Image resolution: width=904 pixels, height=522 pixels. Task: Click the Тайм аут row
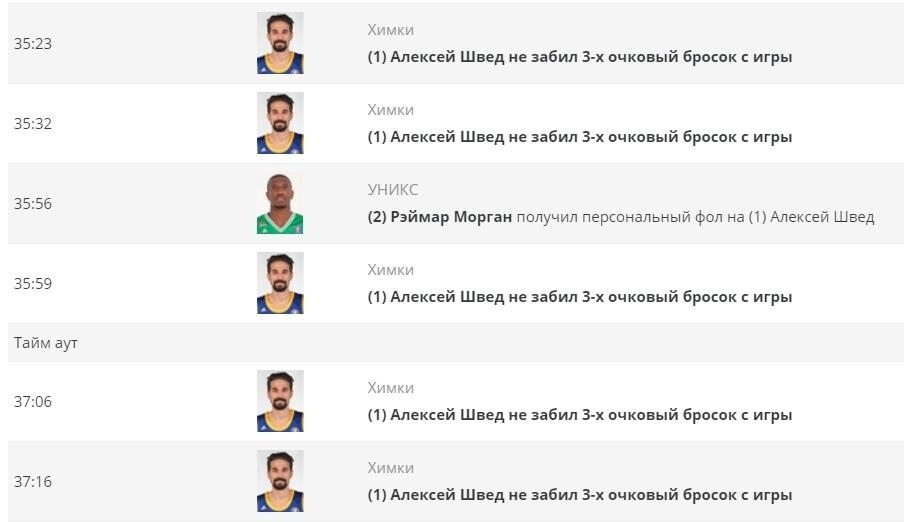coord(455,343)
